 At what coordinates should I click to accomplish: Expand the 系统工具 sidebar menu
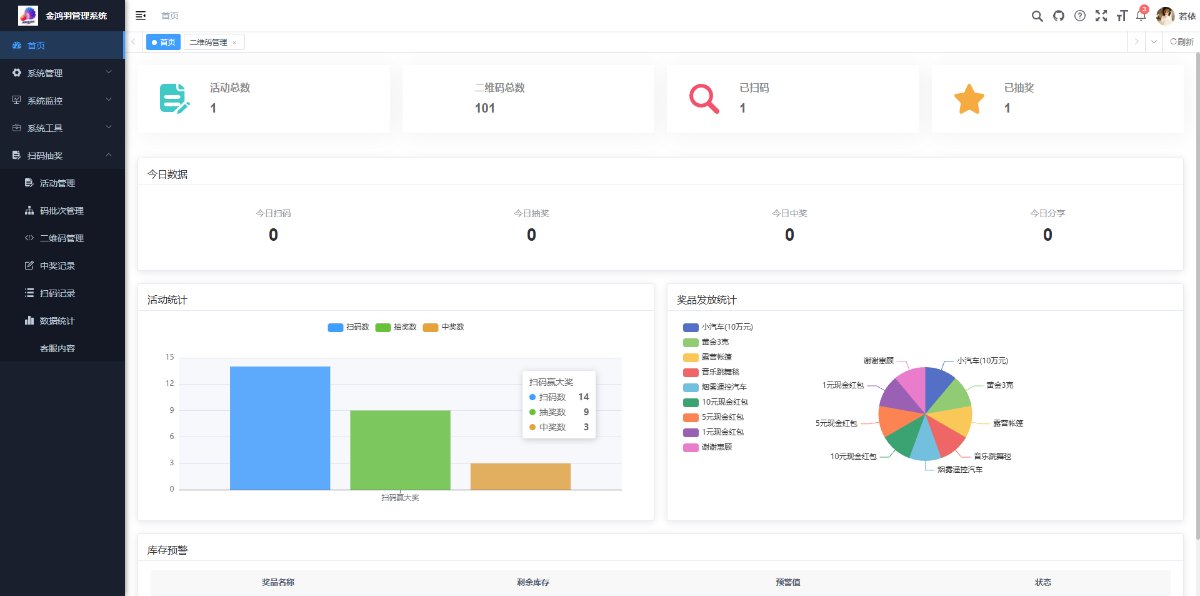pyautogui.click(x=62, y=128)
